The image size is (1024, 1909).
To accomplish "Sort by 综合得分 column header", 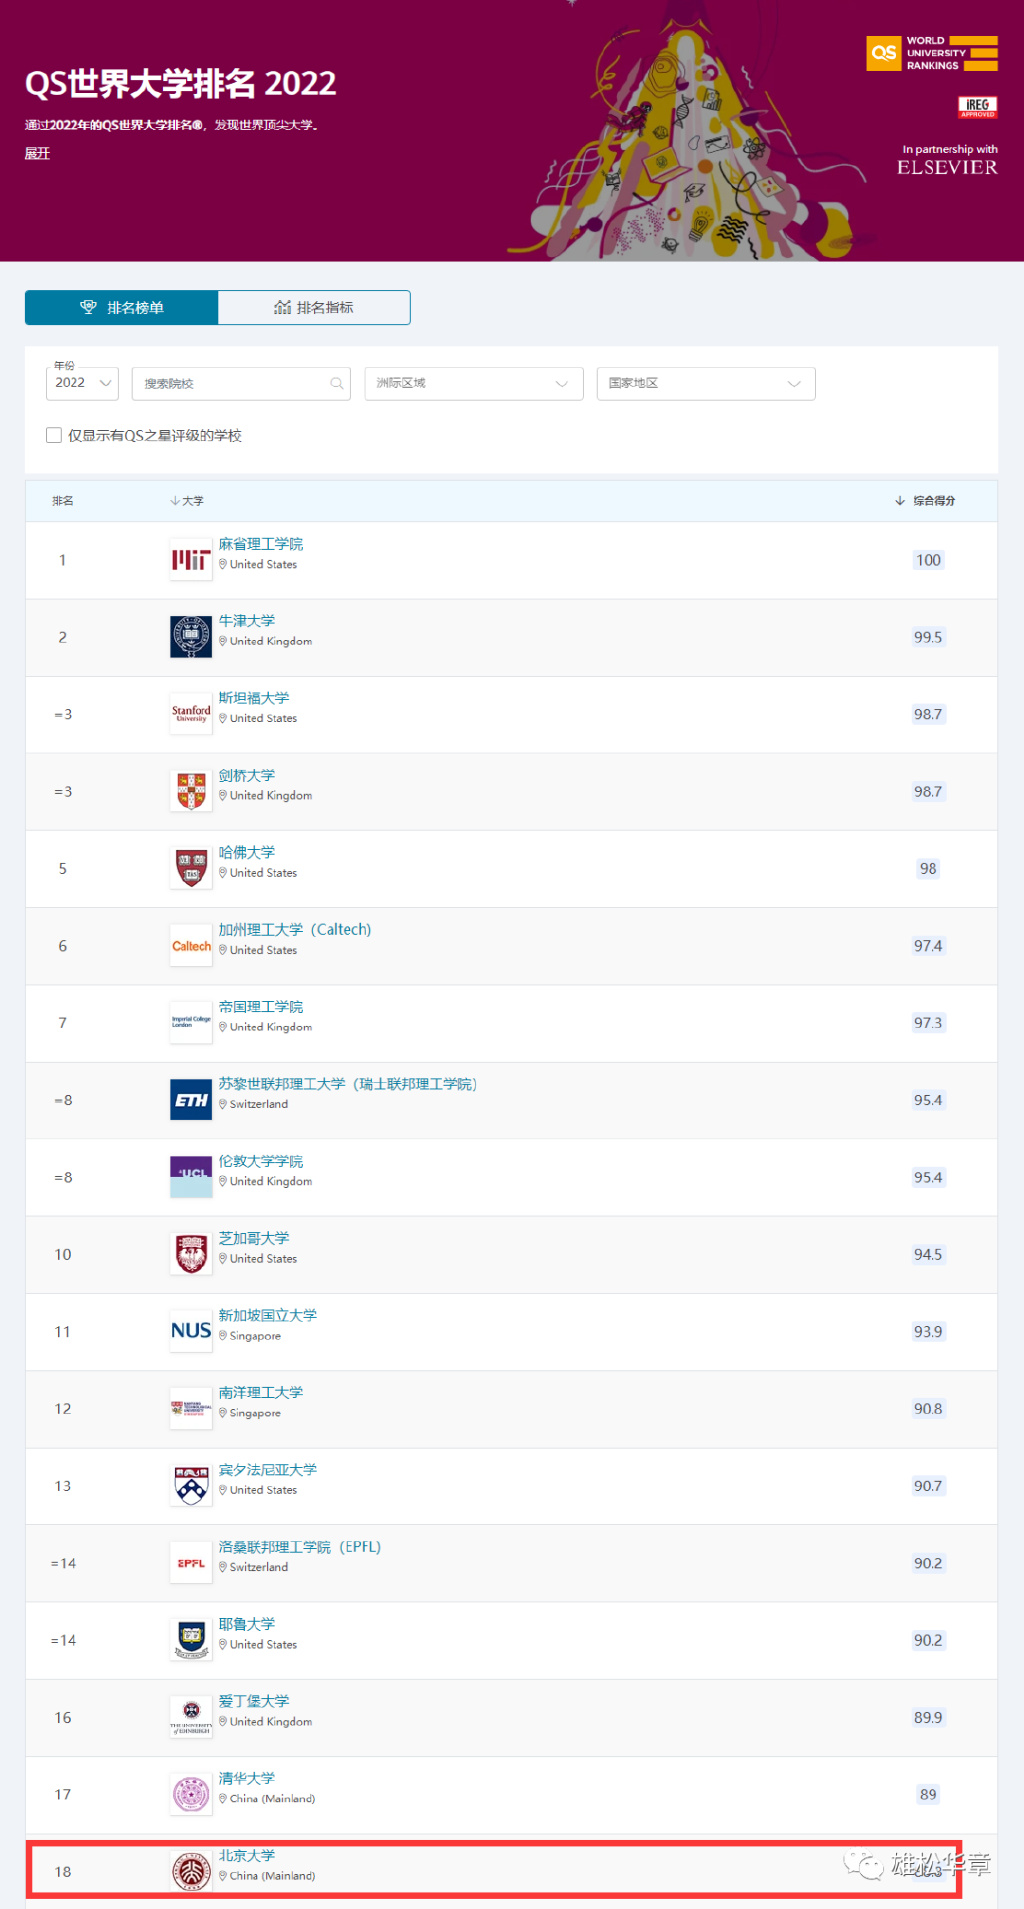I will (x=932, y=501).
